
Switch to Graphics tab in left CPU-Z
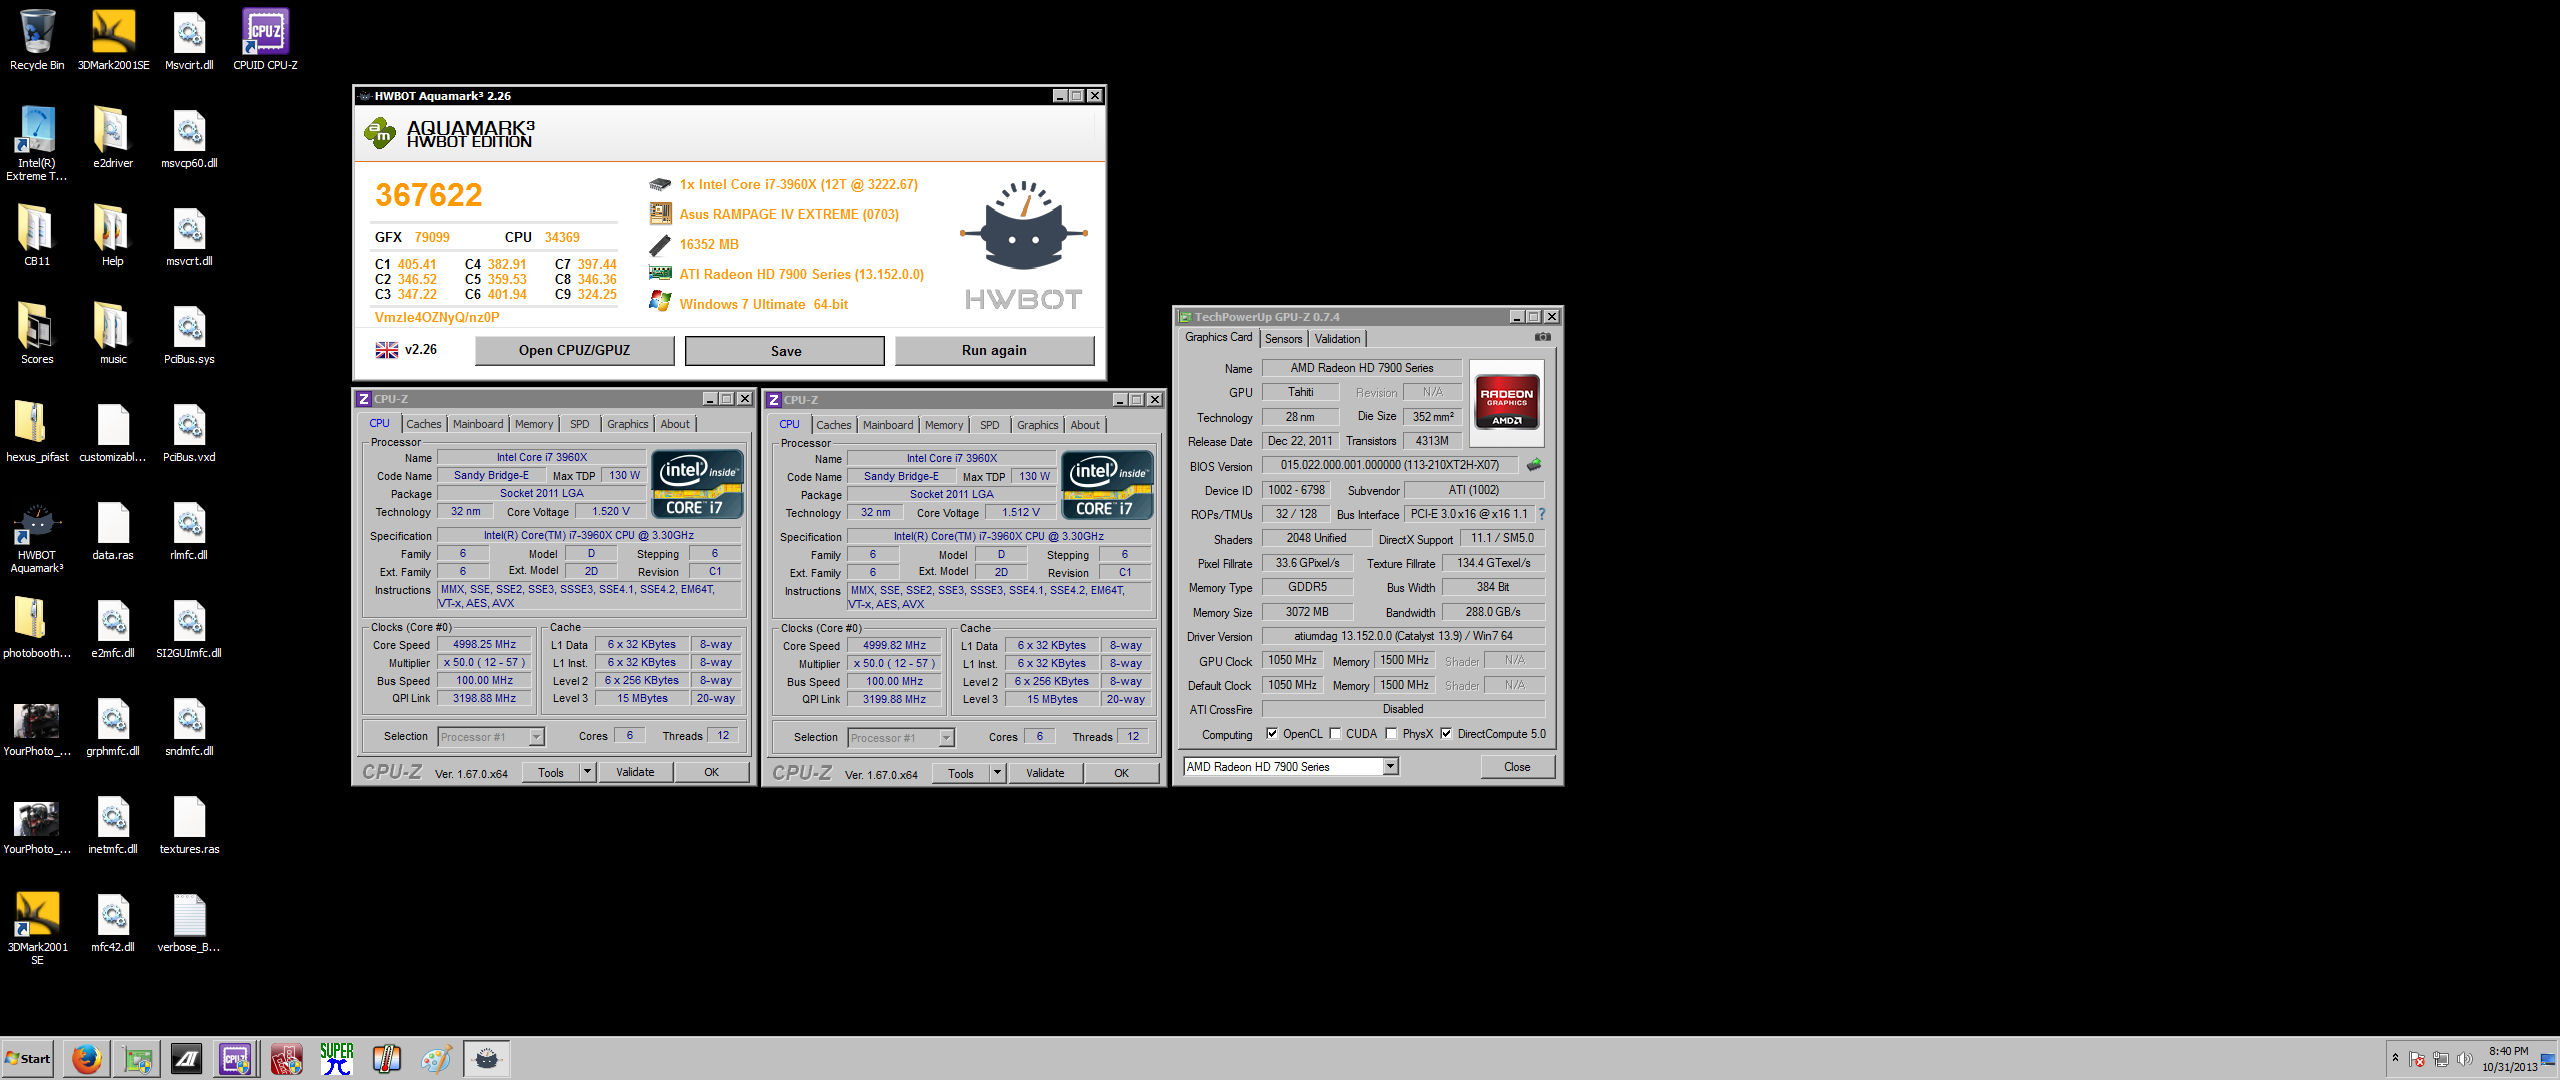coord(628,424)
